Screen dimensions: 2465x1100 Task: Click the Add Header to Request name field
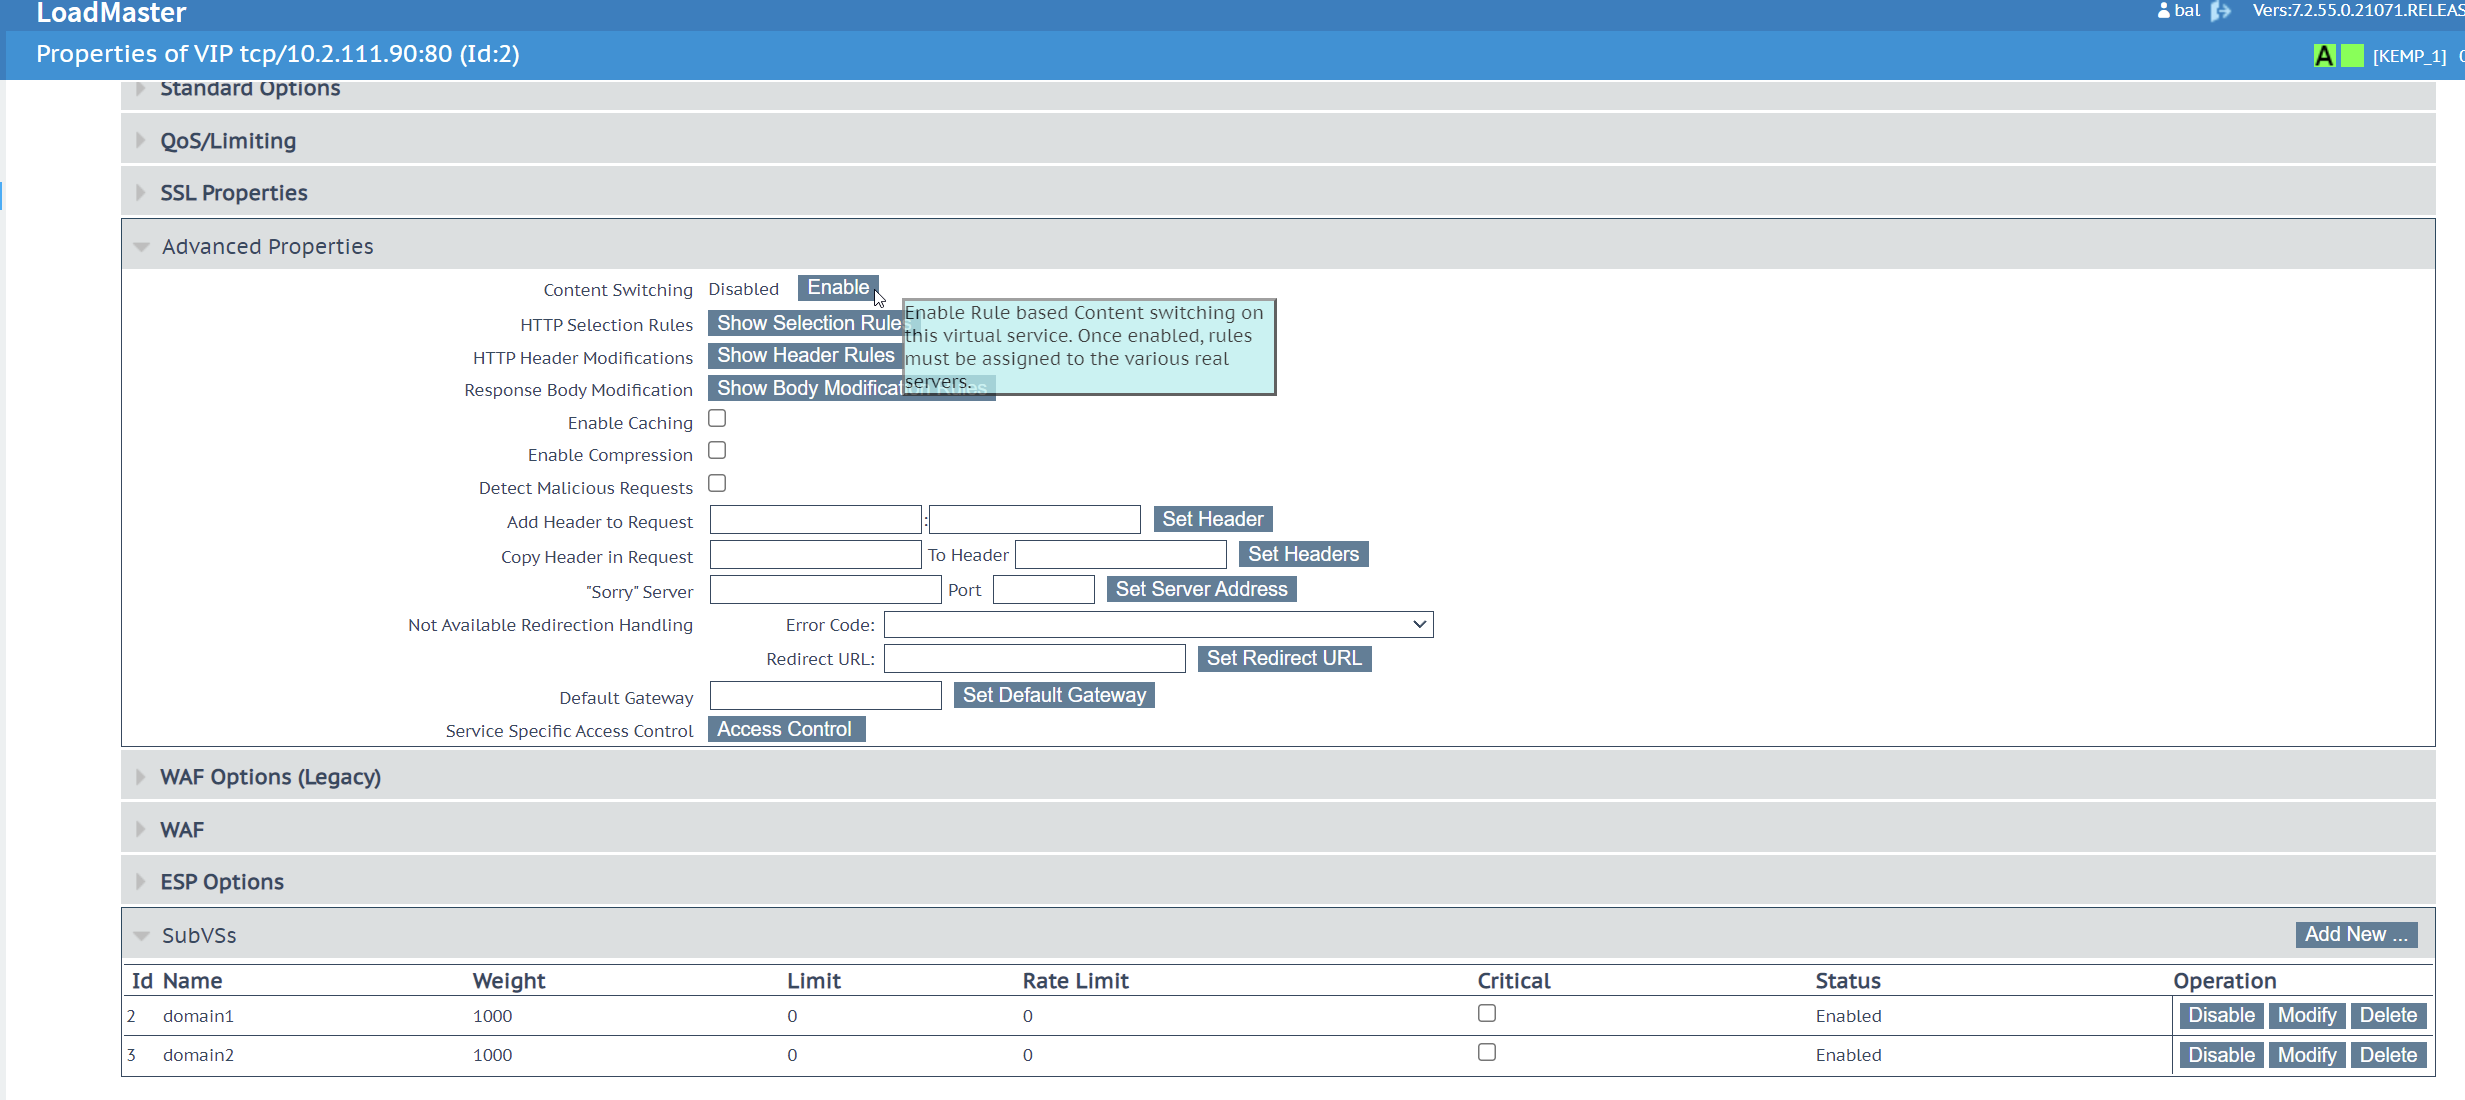tap(815, 519)
